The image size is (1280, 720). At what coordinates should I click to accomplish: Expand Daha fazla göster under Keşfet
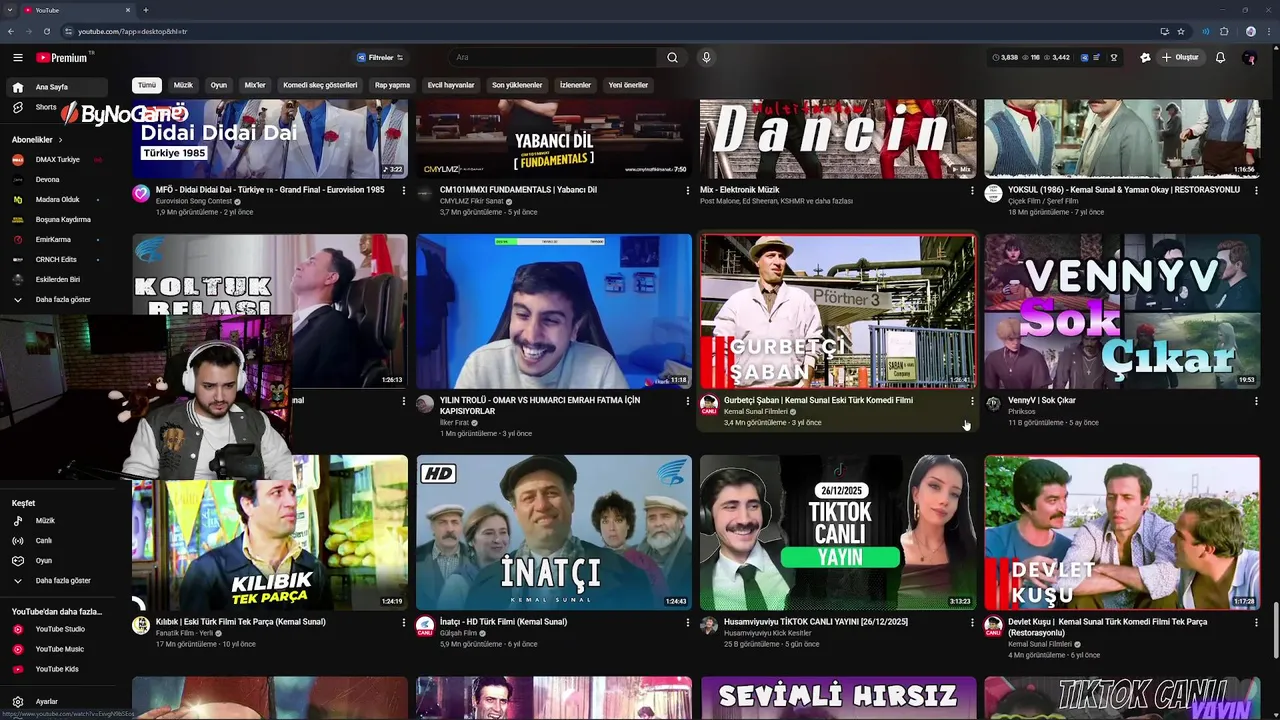(x=63, y=581)
